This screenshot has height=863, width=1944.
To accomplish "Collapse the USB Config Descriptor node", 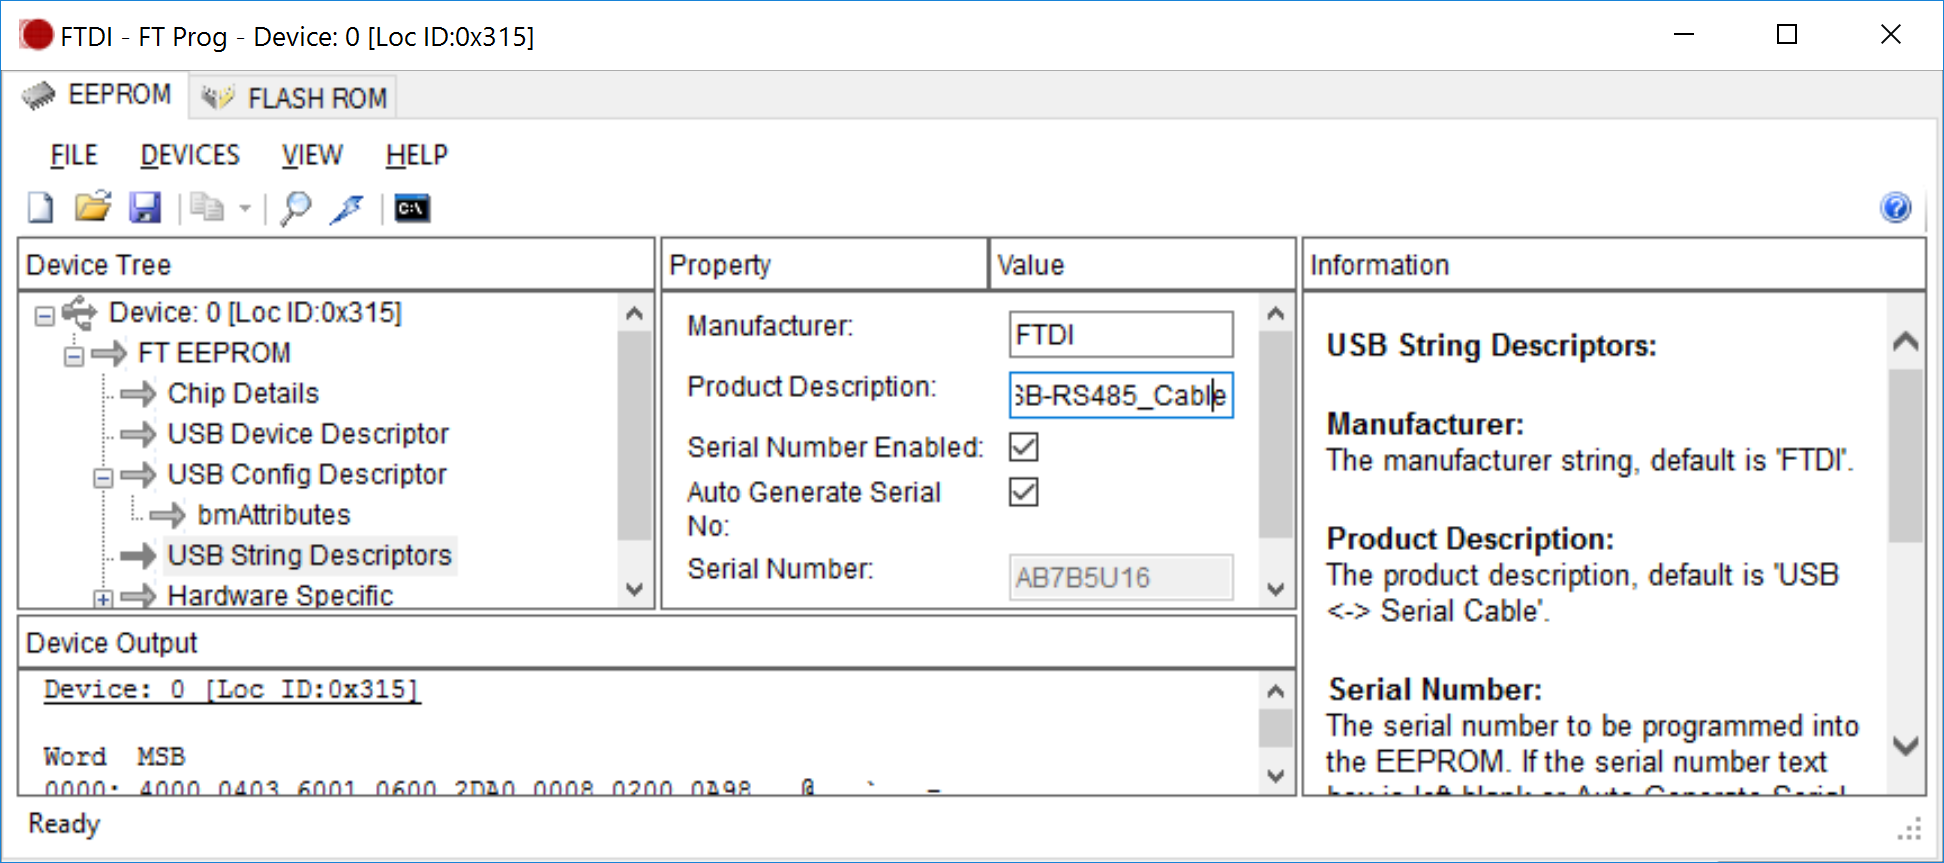I will [x=103, y=477].
